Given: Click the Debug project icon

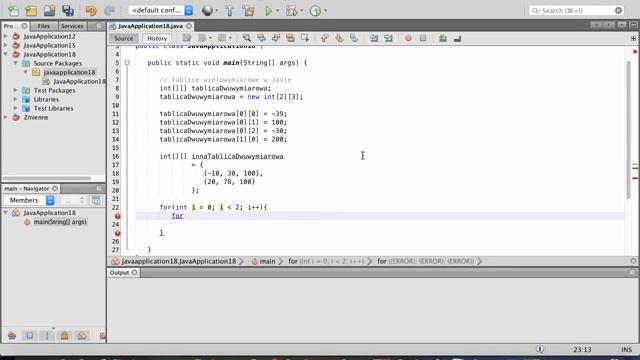Looking at the screenshot, I should pyautogui.click(x=291, y=11).
